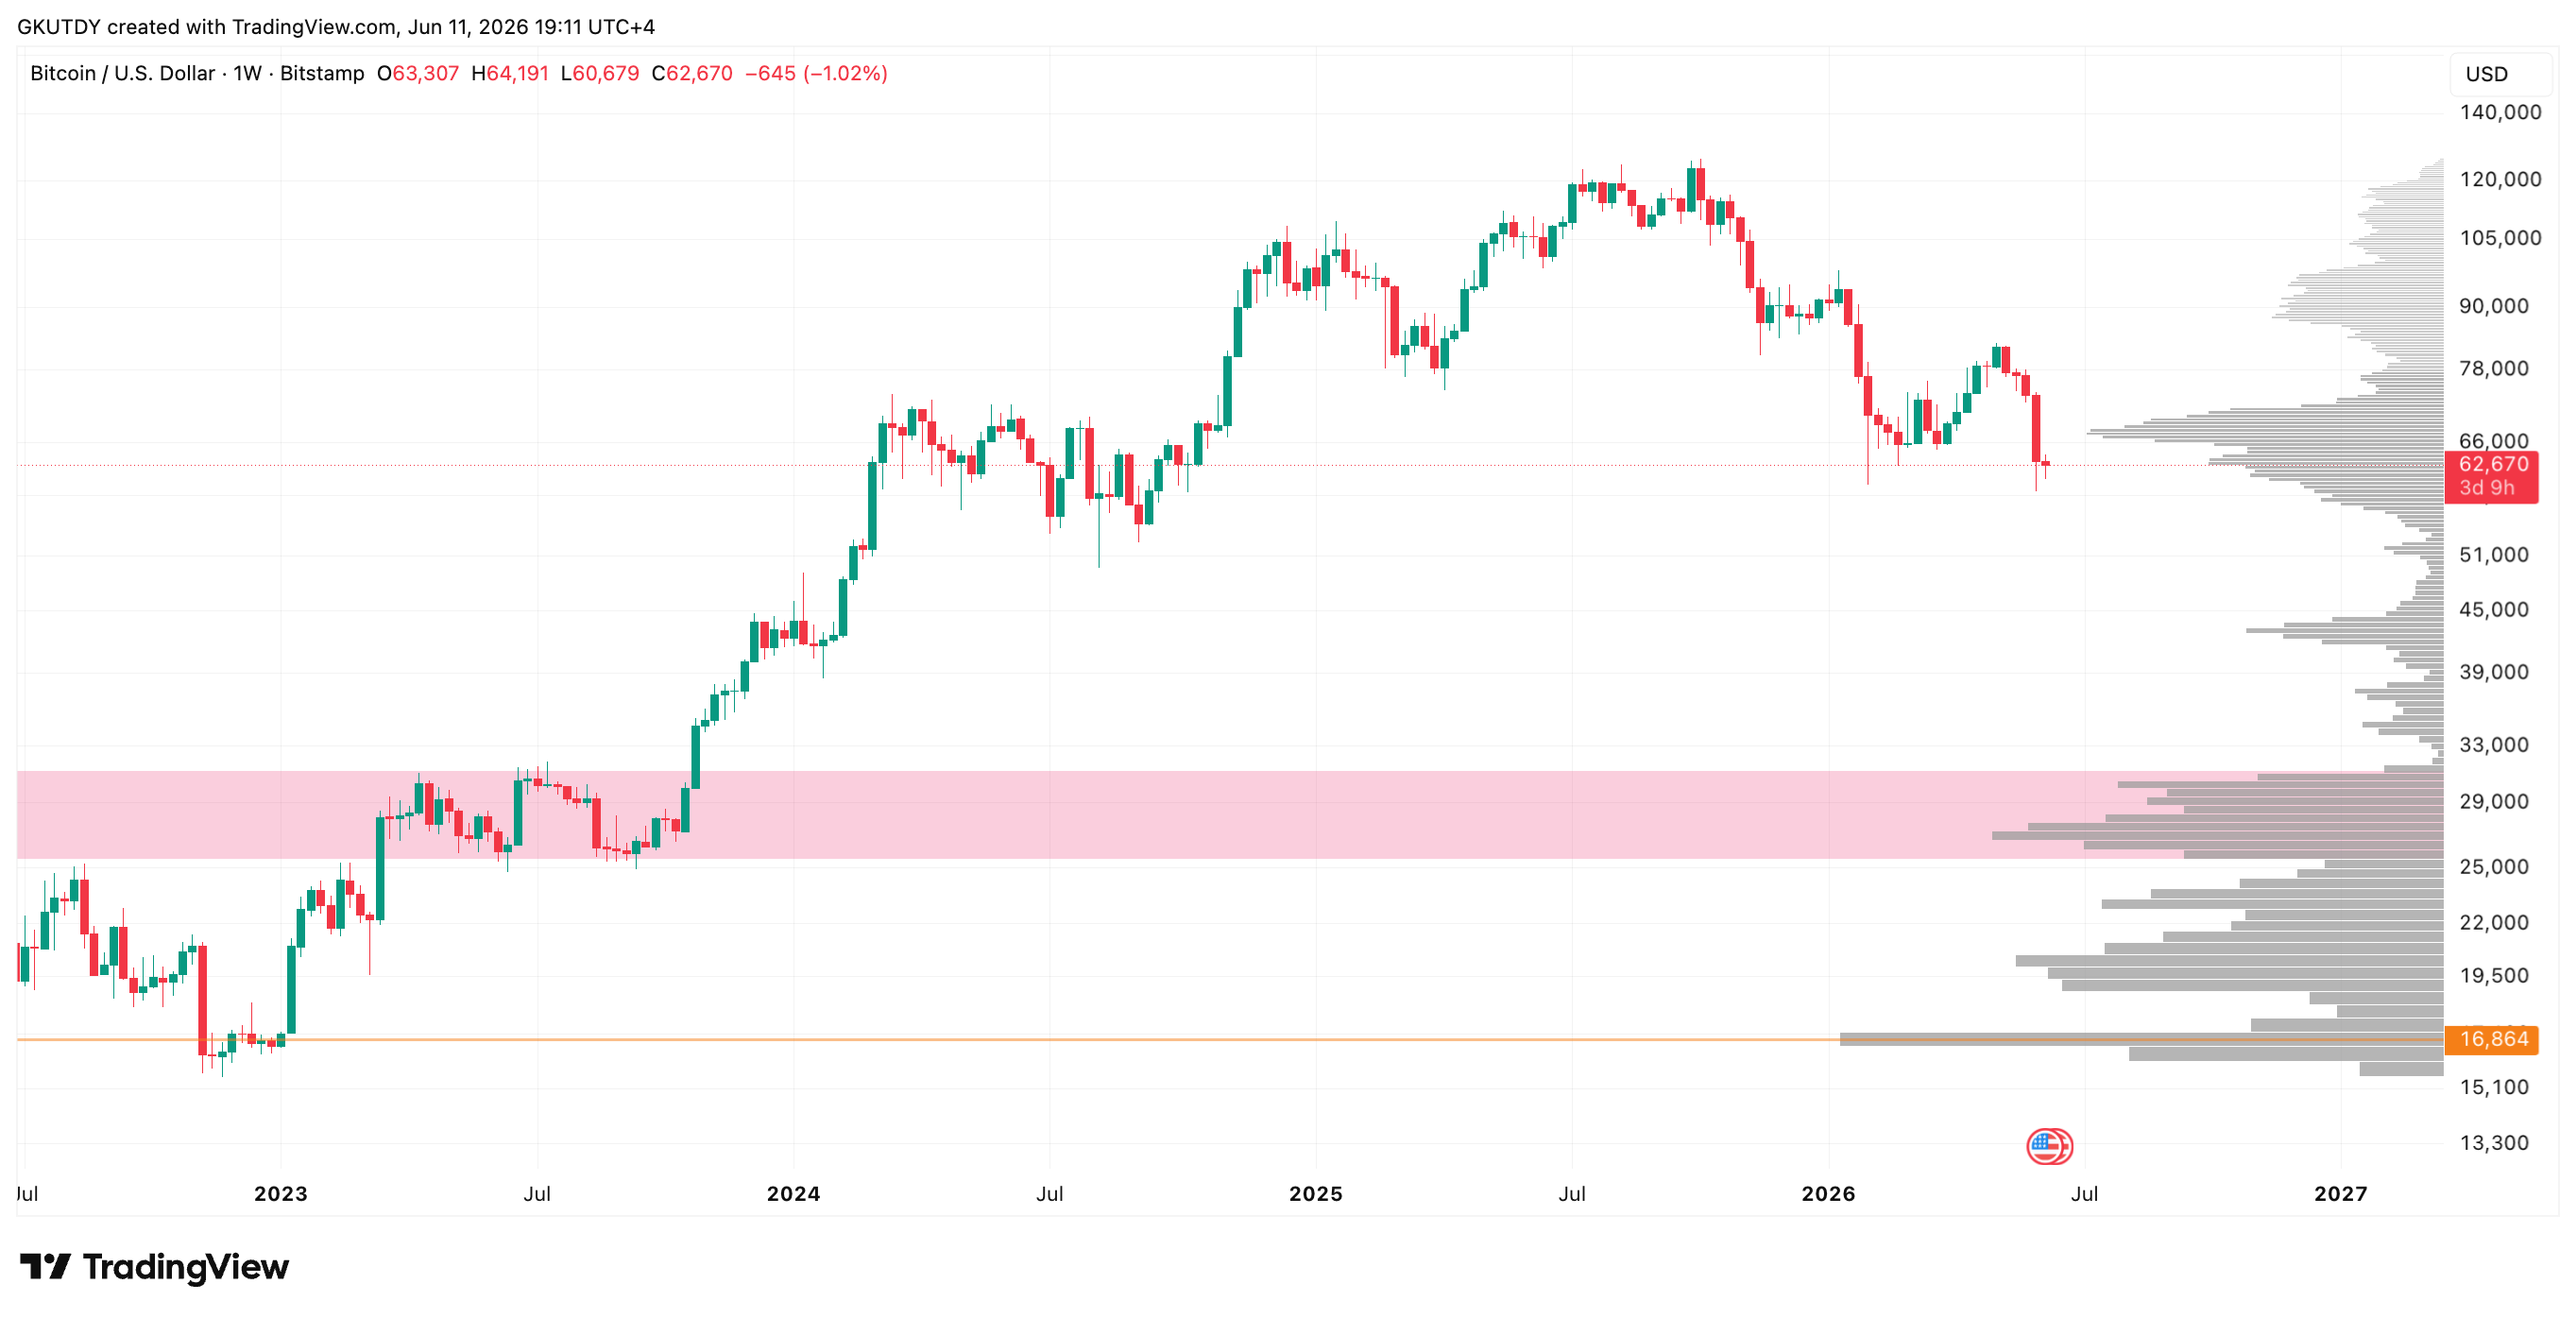Click the orange 16,864 price label
Image resolution: width=2576 pixels, height=1318 pixels.
[2491, 1039]
